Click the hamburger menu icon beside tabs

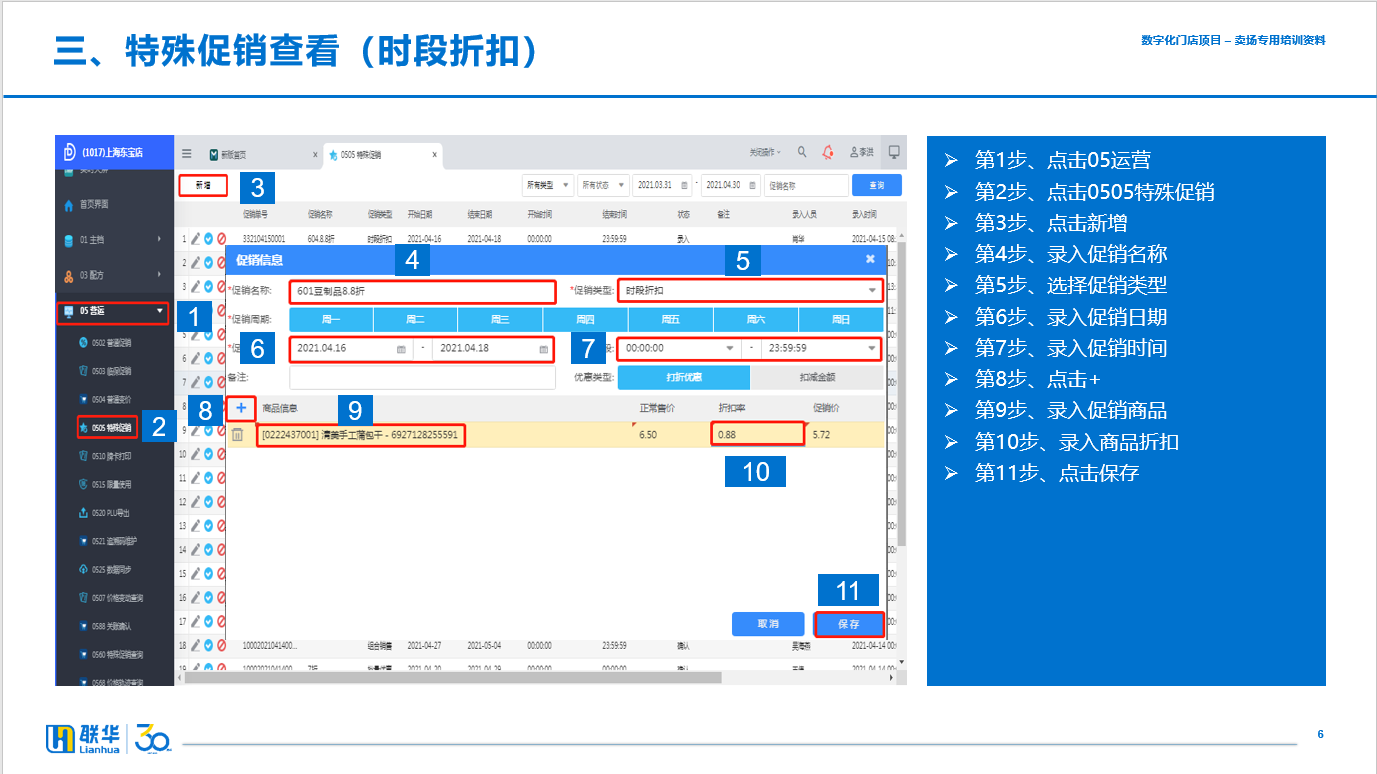point(187,154)
